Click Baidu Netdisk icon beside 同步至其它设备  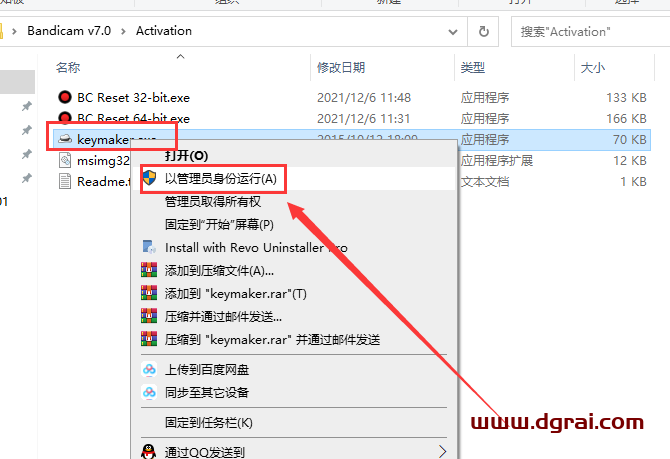coord(149,392)
